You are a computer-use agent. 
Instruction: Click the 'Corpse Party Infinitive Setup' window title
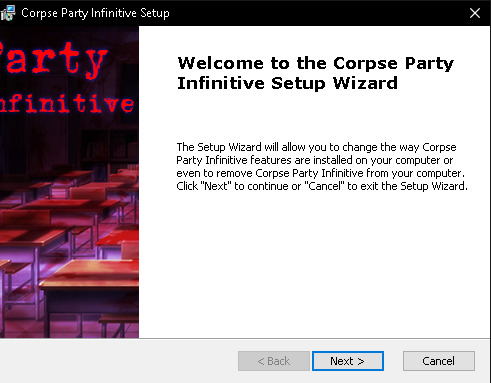coord(95,13)
